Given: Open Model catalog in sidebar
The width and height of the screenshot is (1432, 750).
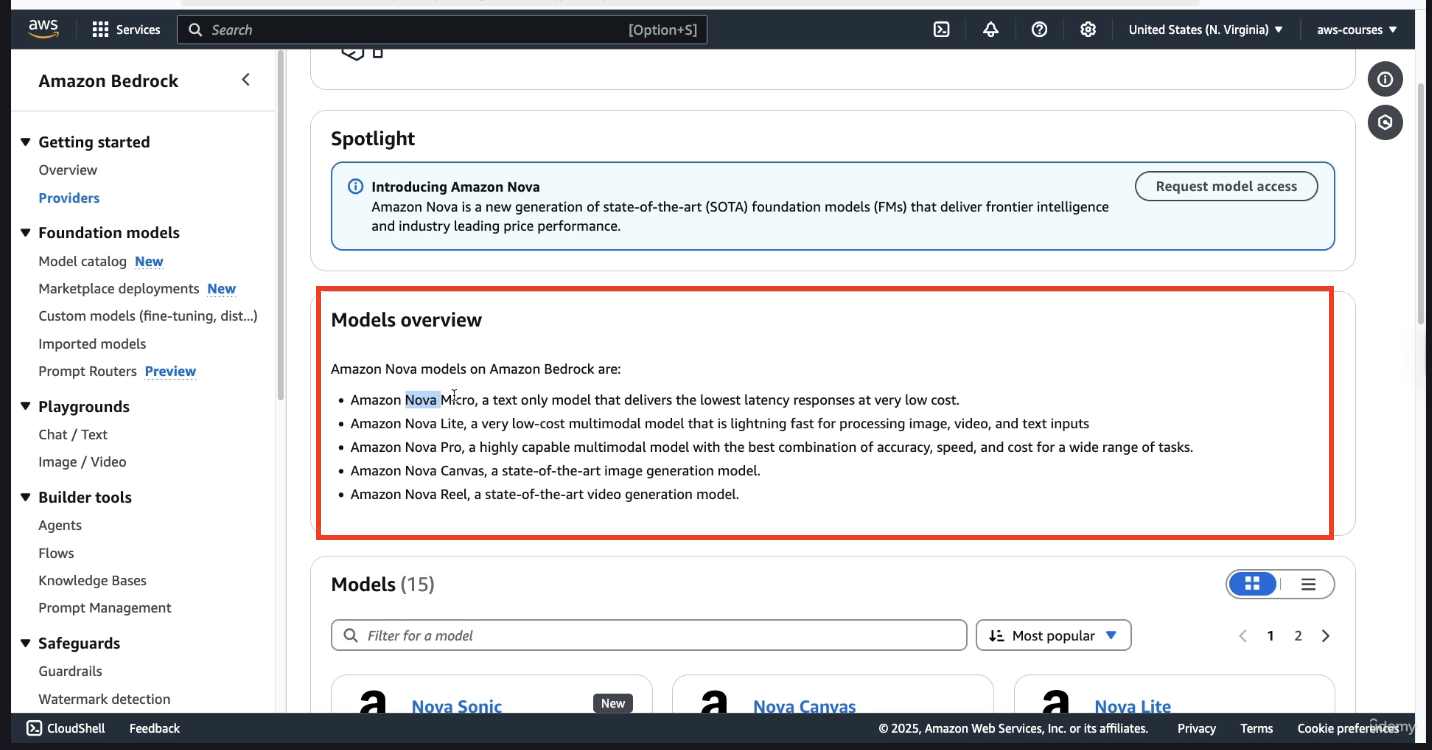Looking at the screenshot, I should (x=82, y=261).
